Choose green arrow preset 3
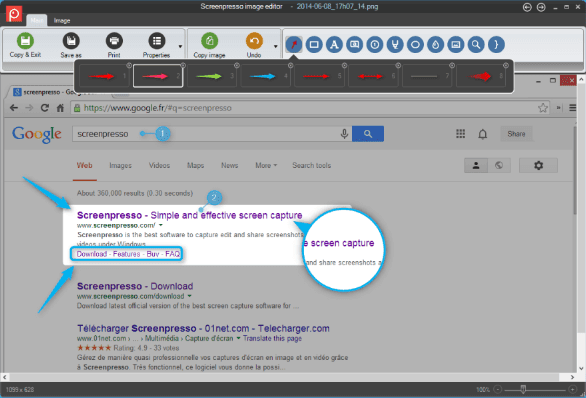Image resolution: width=586 pixels, height=398 pixels. (212, 76)
